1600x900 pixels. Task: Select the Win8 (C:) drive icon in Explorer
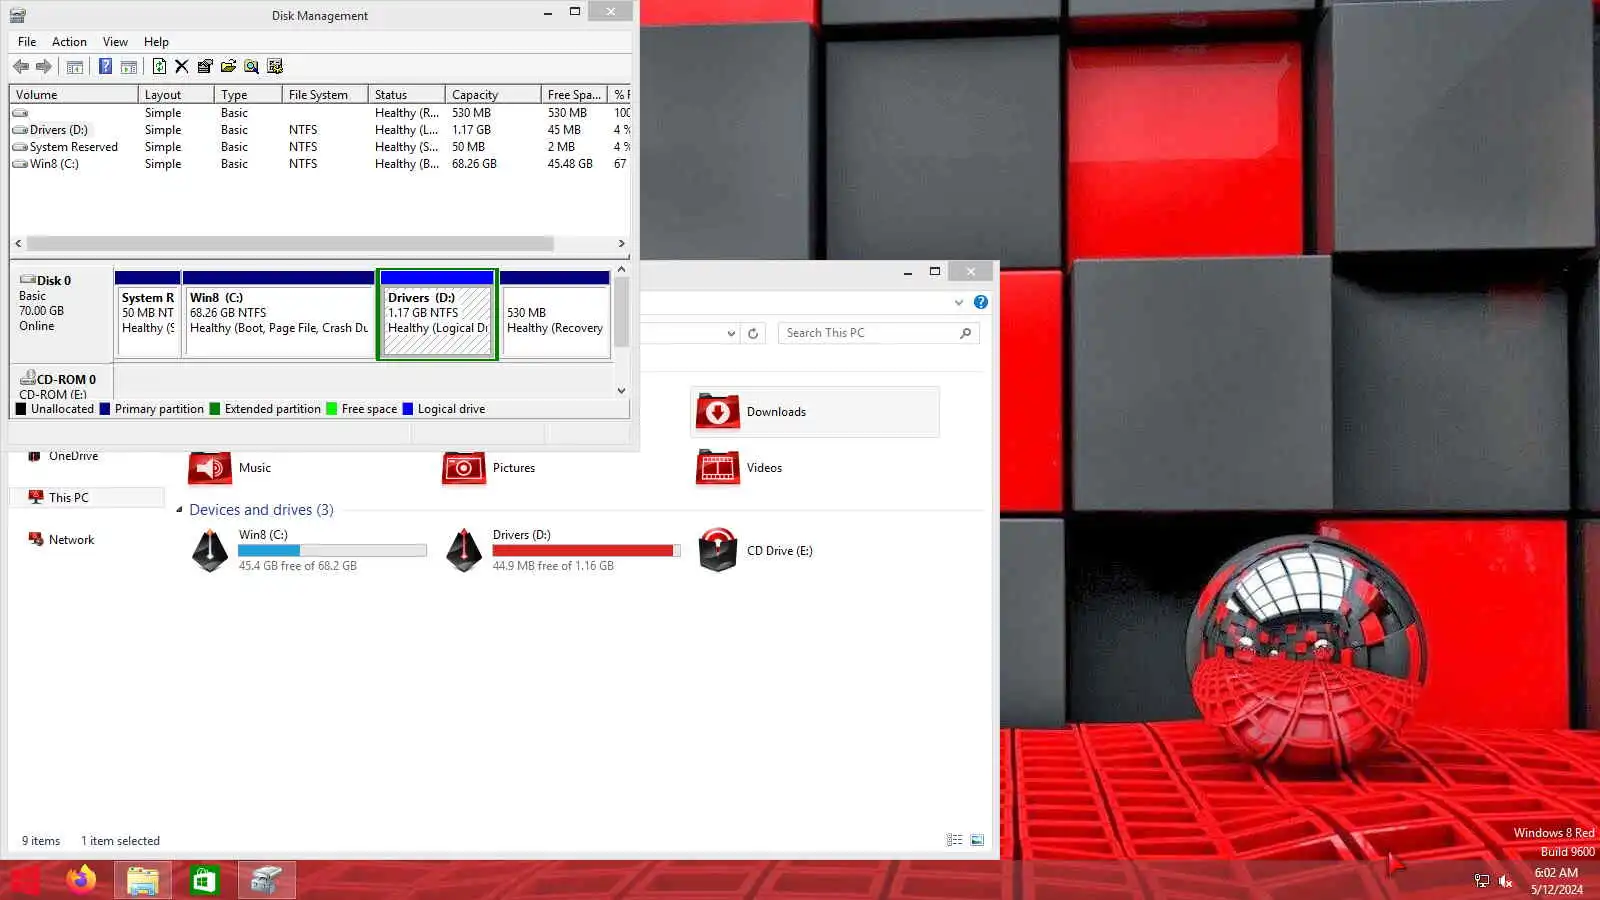tap(210, 551)
